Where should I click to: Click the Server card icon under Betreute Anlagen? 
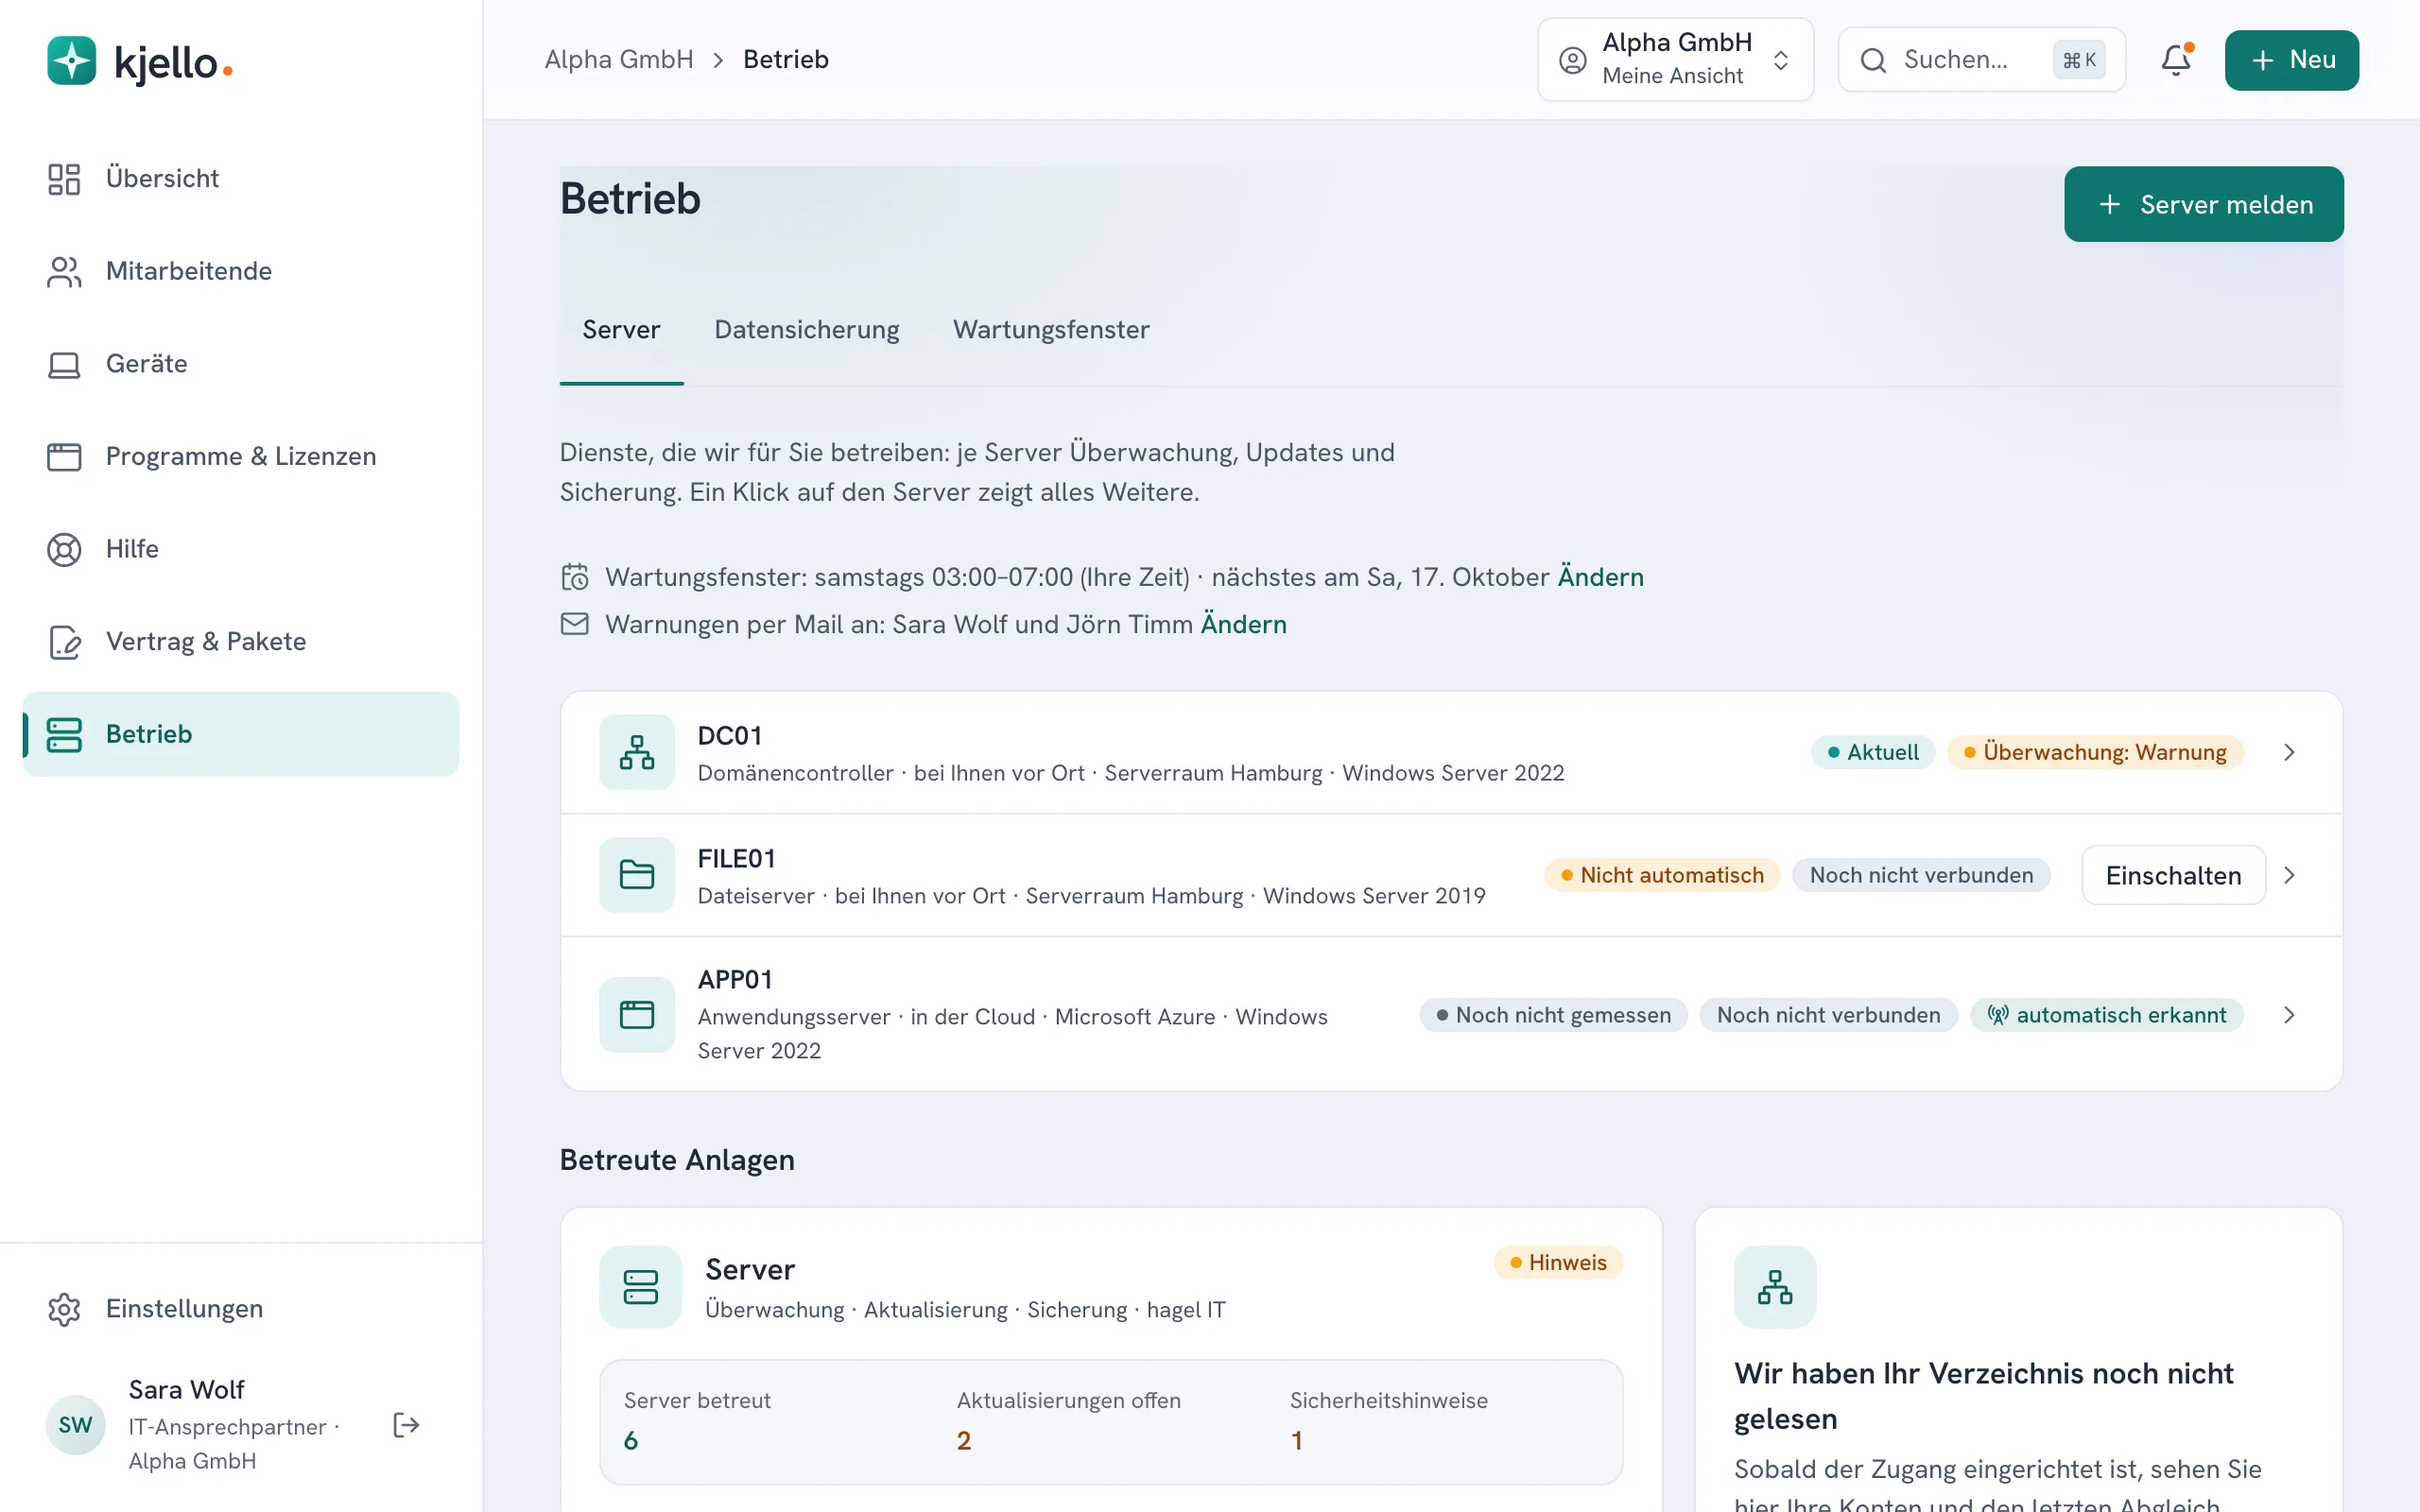640,1287
